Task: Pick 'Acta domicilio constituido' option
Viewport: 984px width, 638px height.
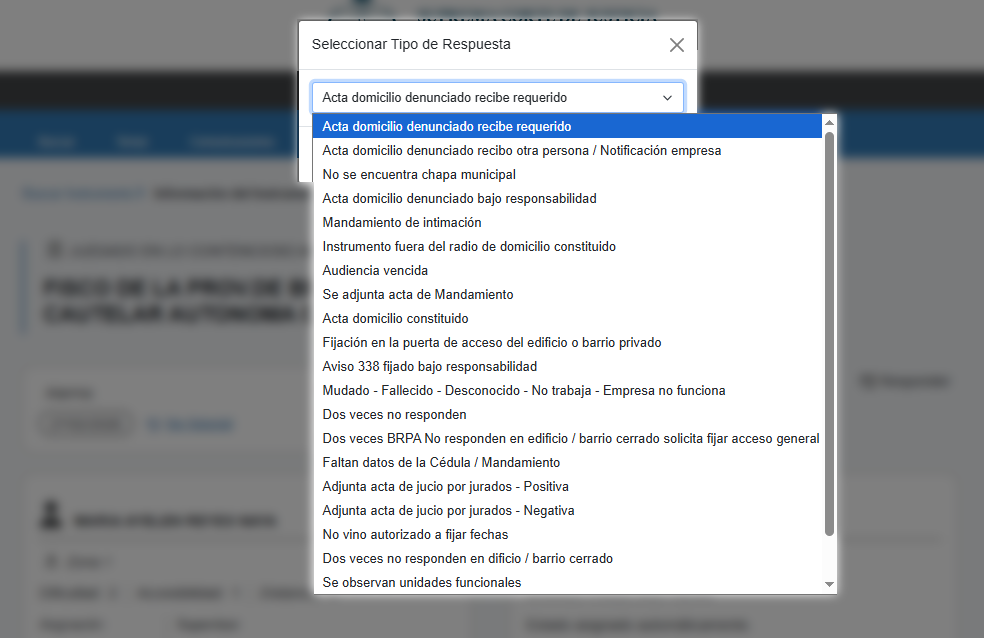Action: tap(395, 319)
